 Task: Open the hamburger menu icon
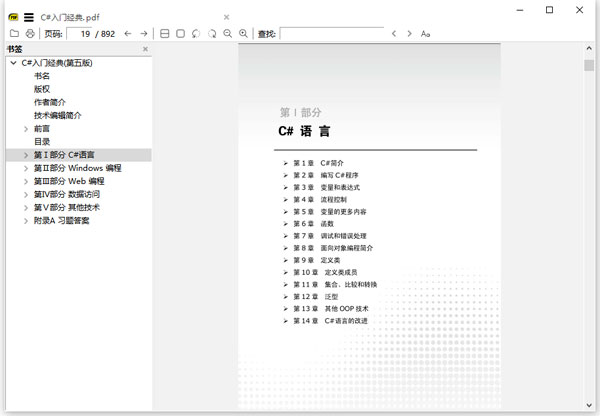click(x=29, y=17)
